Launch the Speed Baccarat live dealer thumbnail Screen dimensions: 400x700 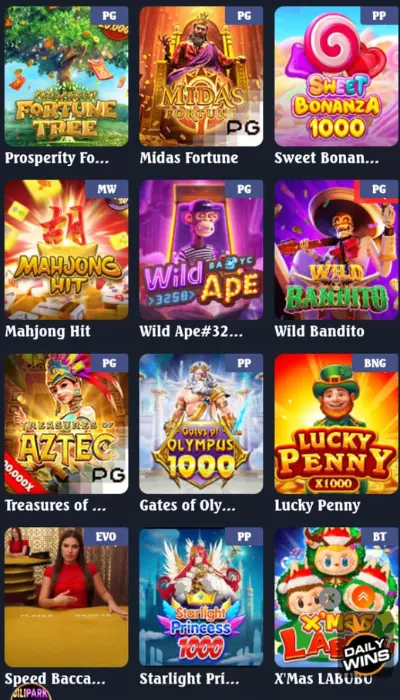pyautogui.click(x=67, y=597)
